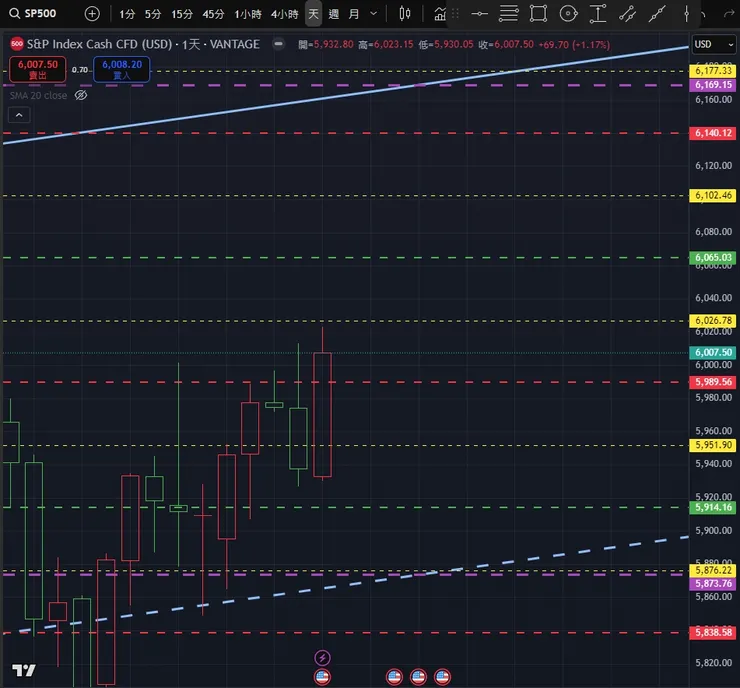Click the yellow 6,026.78 price label
Image resolution: width=740 pixels, height=688 pixels.
713,321
